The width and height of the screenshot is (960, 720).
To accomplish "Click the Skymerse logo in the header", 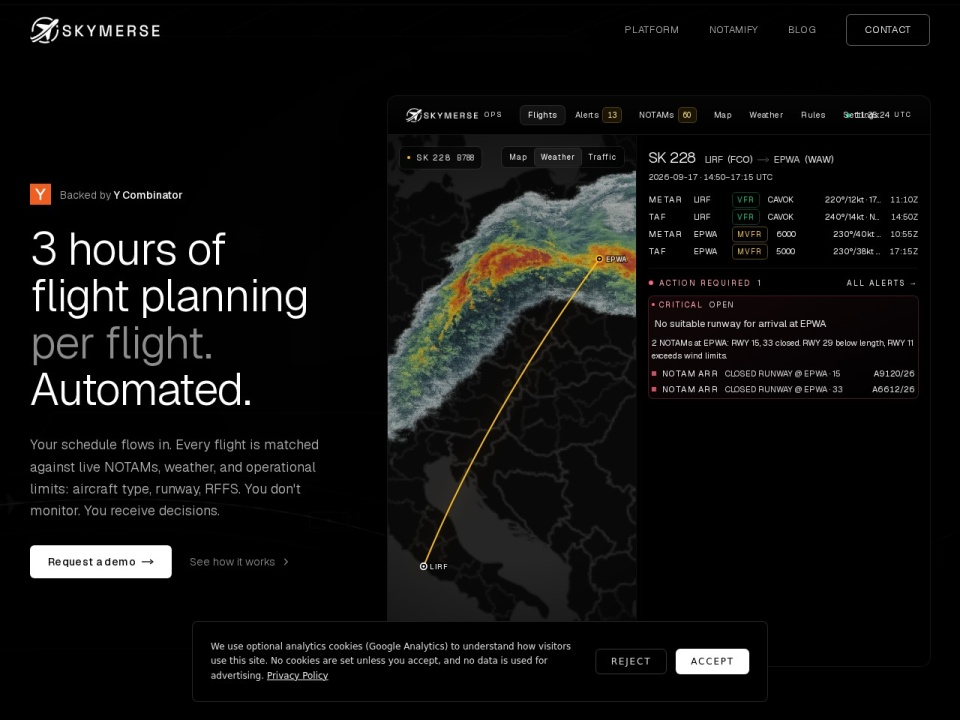I will pos(96,30).
